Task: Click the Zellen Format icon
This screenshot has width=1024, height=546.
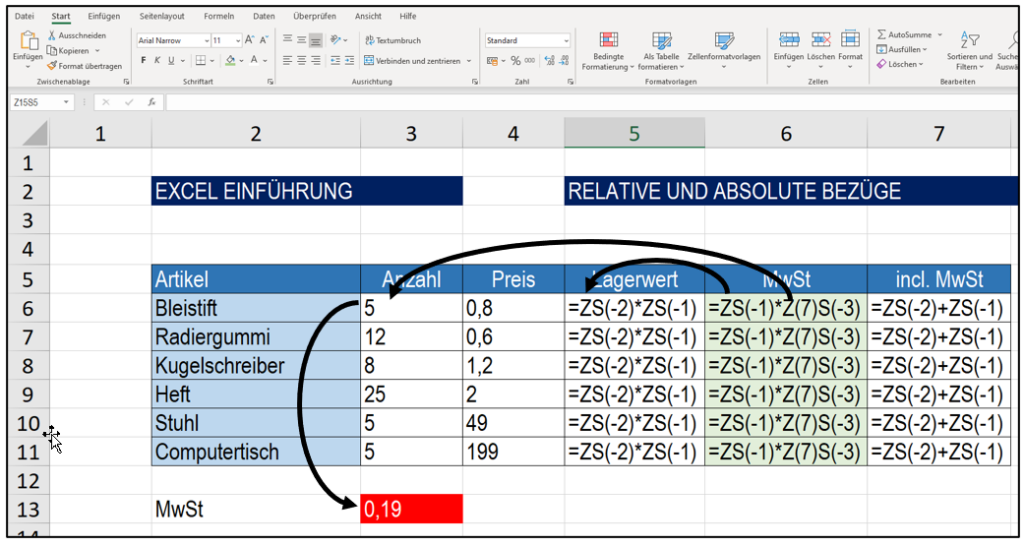Action: 850,39
